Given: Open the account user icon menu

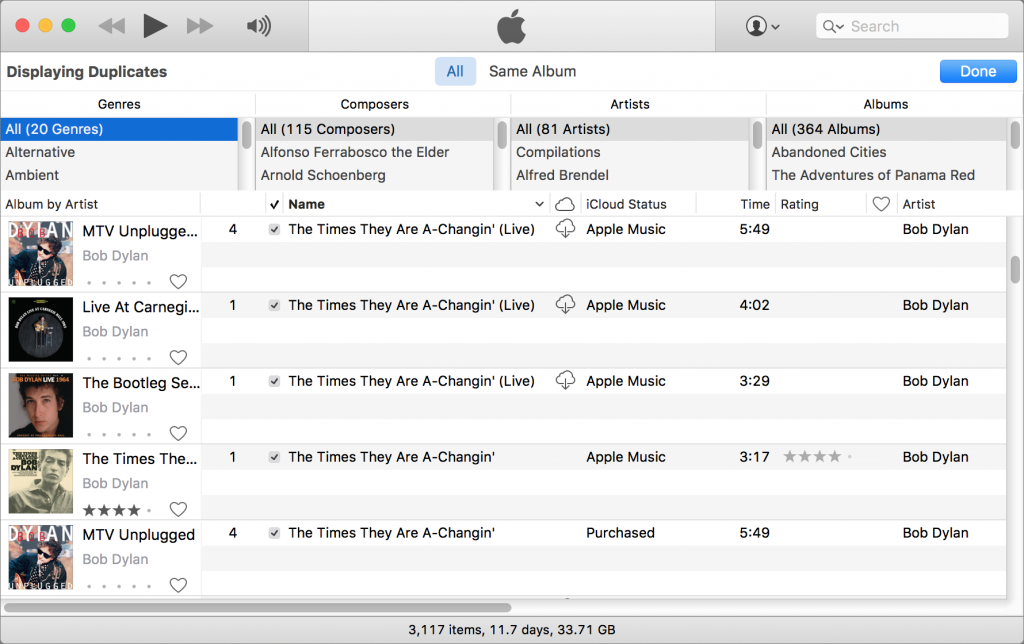Looking at the screenshot, I should [x=762, y=26].
